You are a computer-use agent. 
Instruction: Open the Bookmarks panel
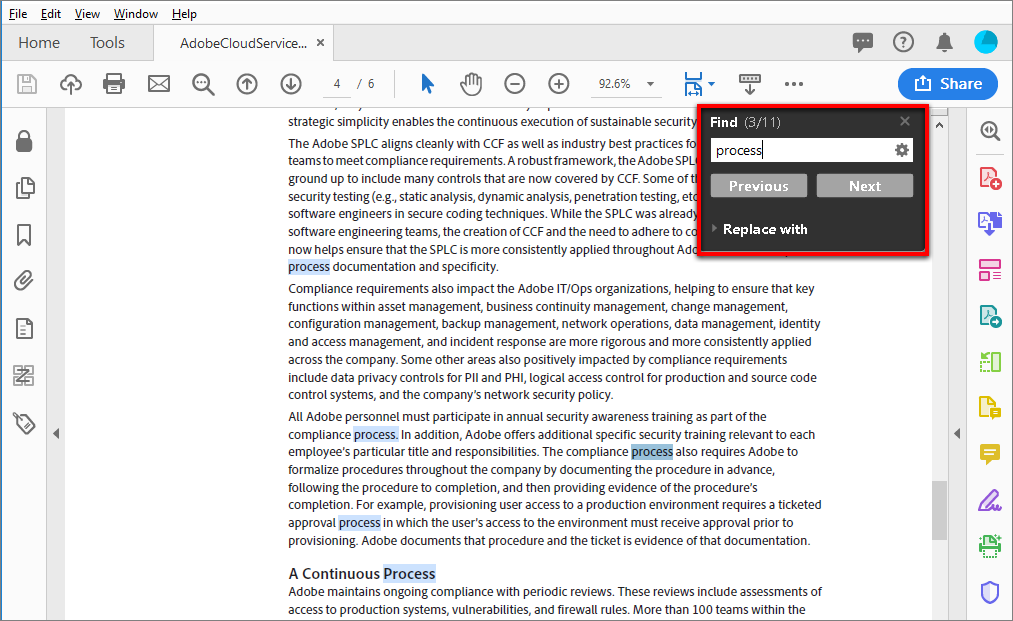(x=24, y=235)
